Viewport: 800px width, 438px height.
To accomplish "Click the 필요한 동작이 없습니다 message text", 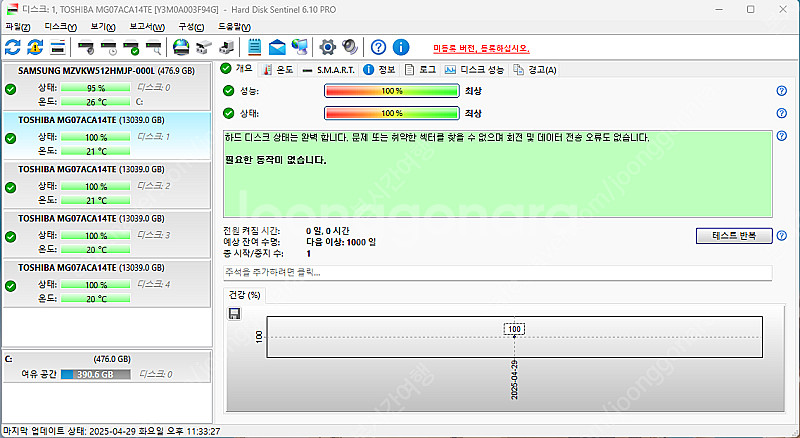I will [276, 160].
